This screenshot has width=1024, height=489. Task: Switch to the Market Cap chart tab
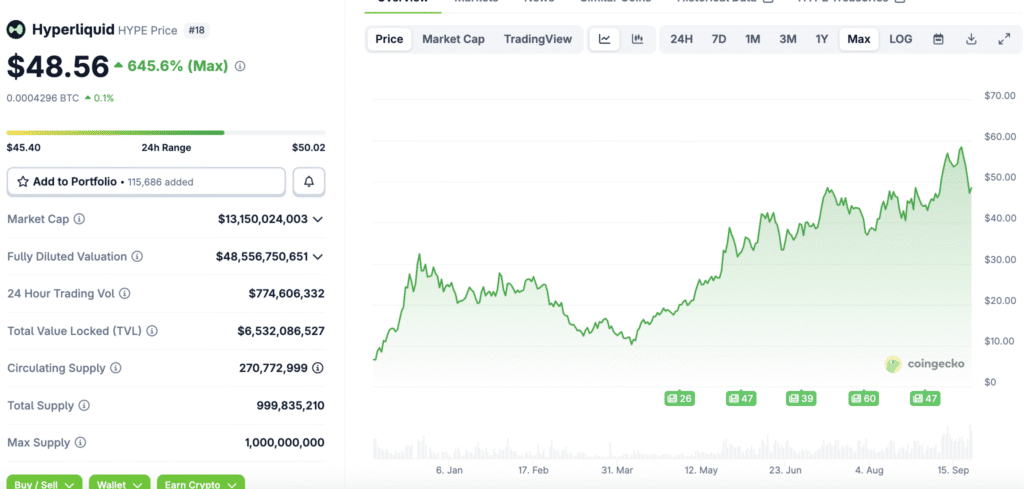pos(453,39)
